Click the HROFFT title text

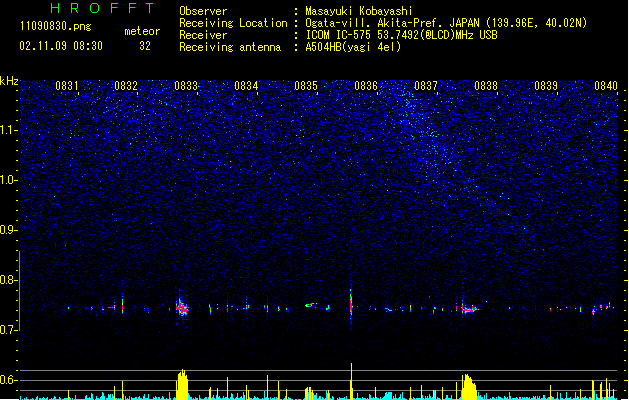pyautogui.click(x=102, y=8)
